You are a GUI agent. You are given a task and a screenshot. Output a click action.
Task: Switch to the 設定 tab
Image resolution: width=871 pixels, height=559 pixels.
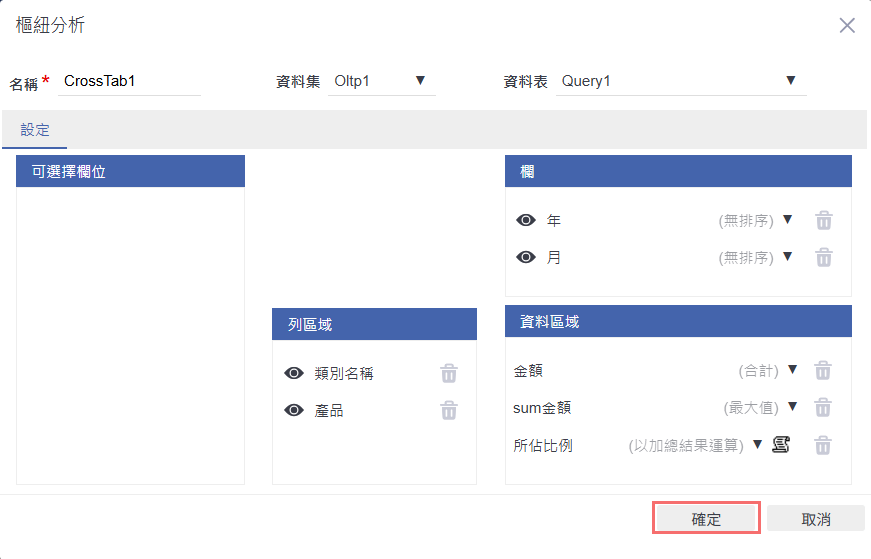[x=35, y=130]
